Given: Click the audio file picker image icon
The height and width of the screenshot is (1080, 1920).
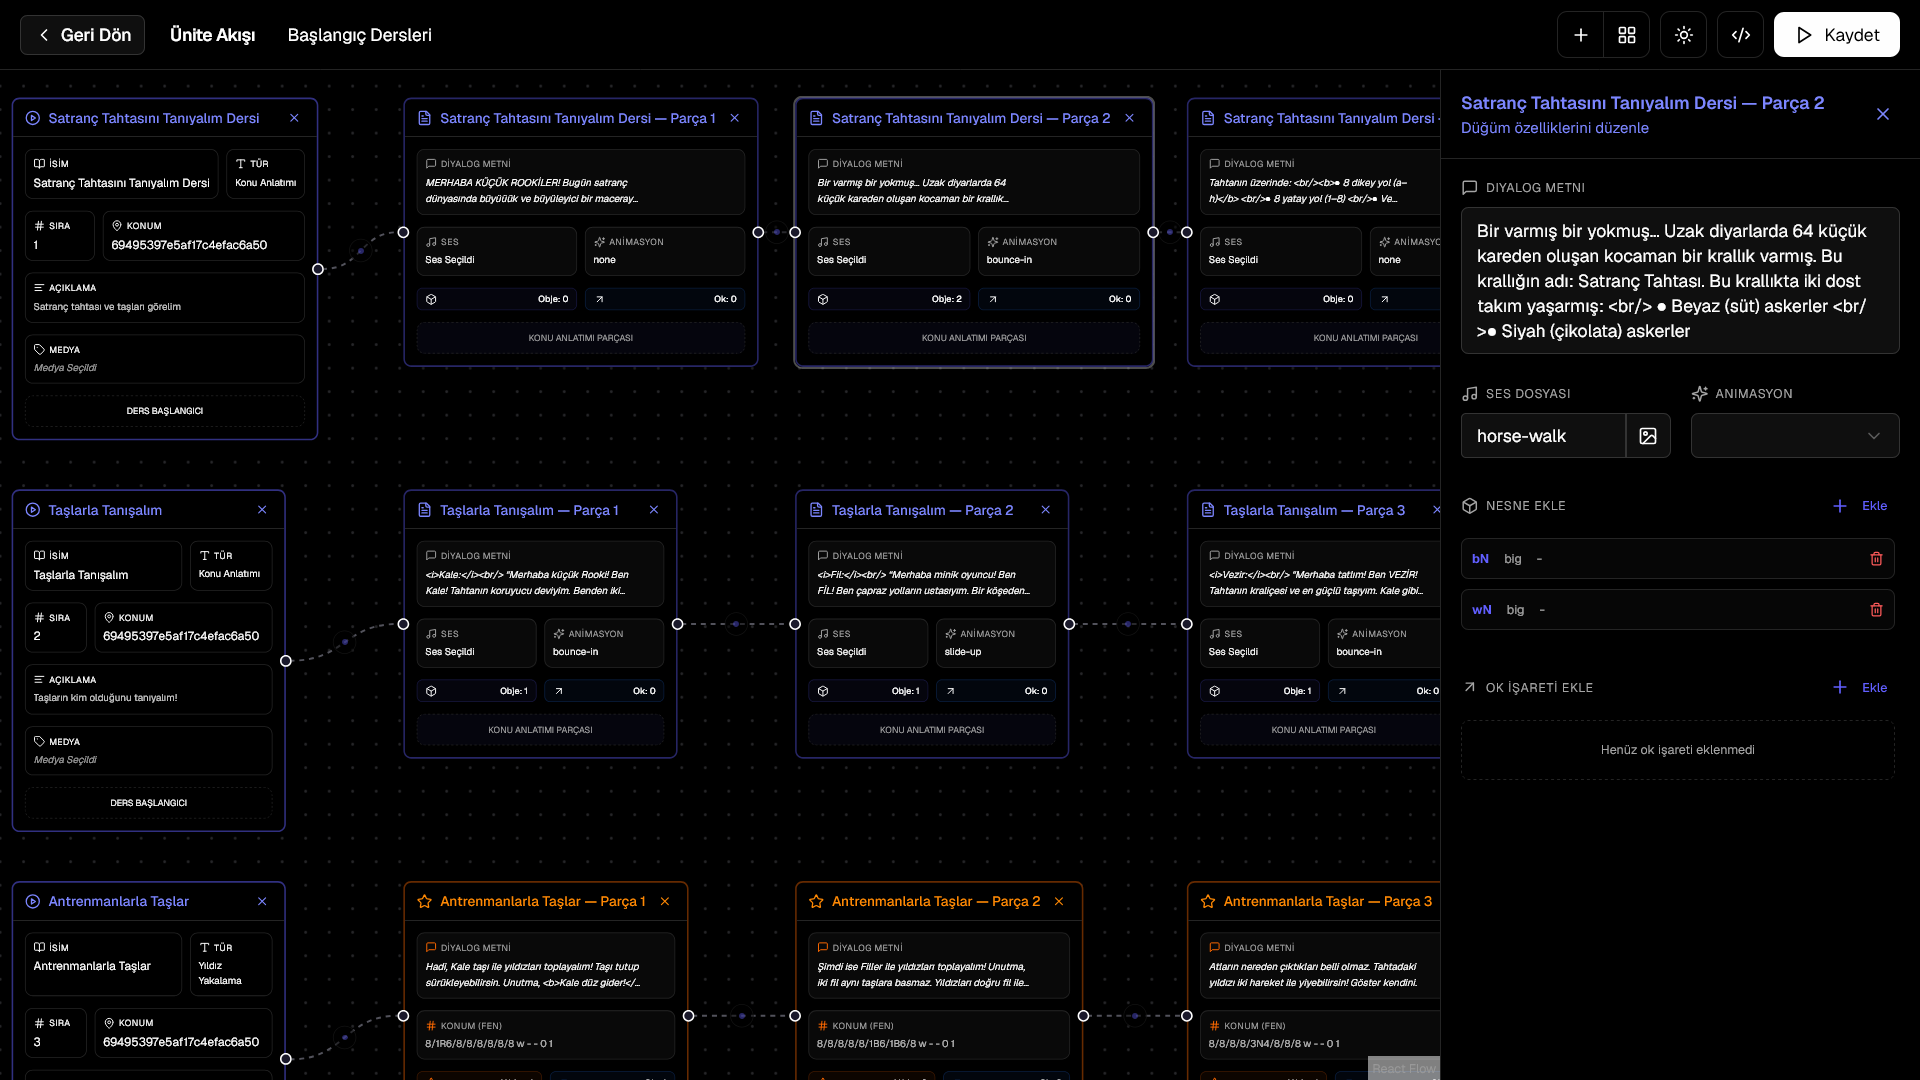Looking at the screenshot, I should pos(1648,436).
